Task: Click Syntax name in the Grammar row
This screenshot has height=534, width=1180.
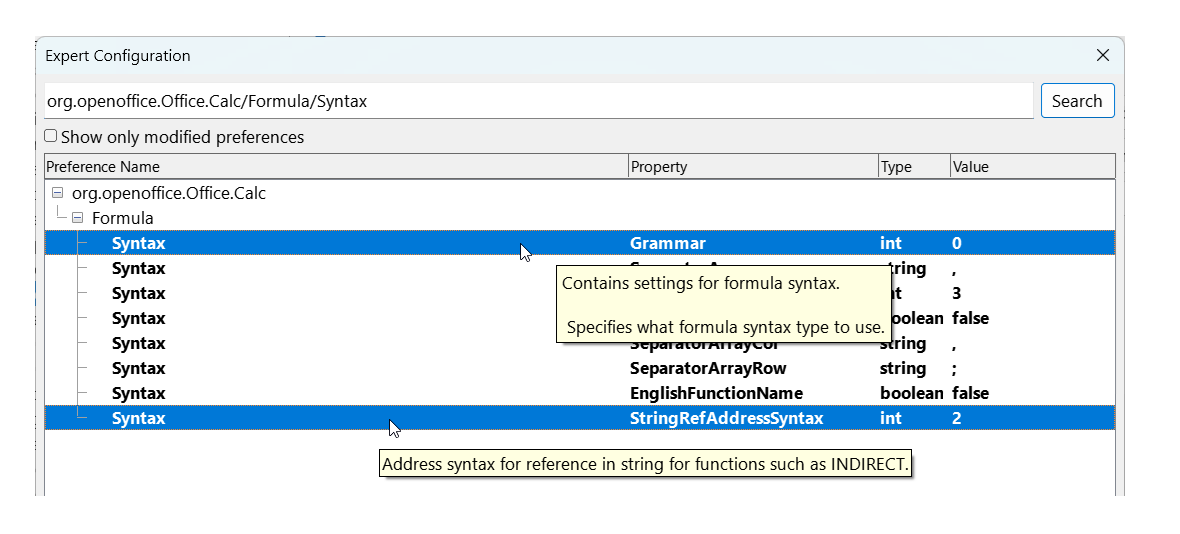Action: 138,243
